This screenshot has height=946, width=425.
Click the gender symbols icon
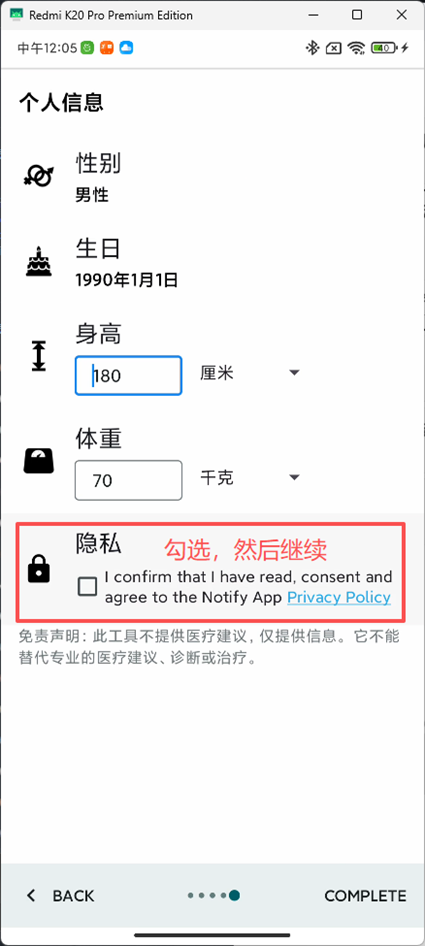click(39, 175)
